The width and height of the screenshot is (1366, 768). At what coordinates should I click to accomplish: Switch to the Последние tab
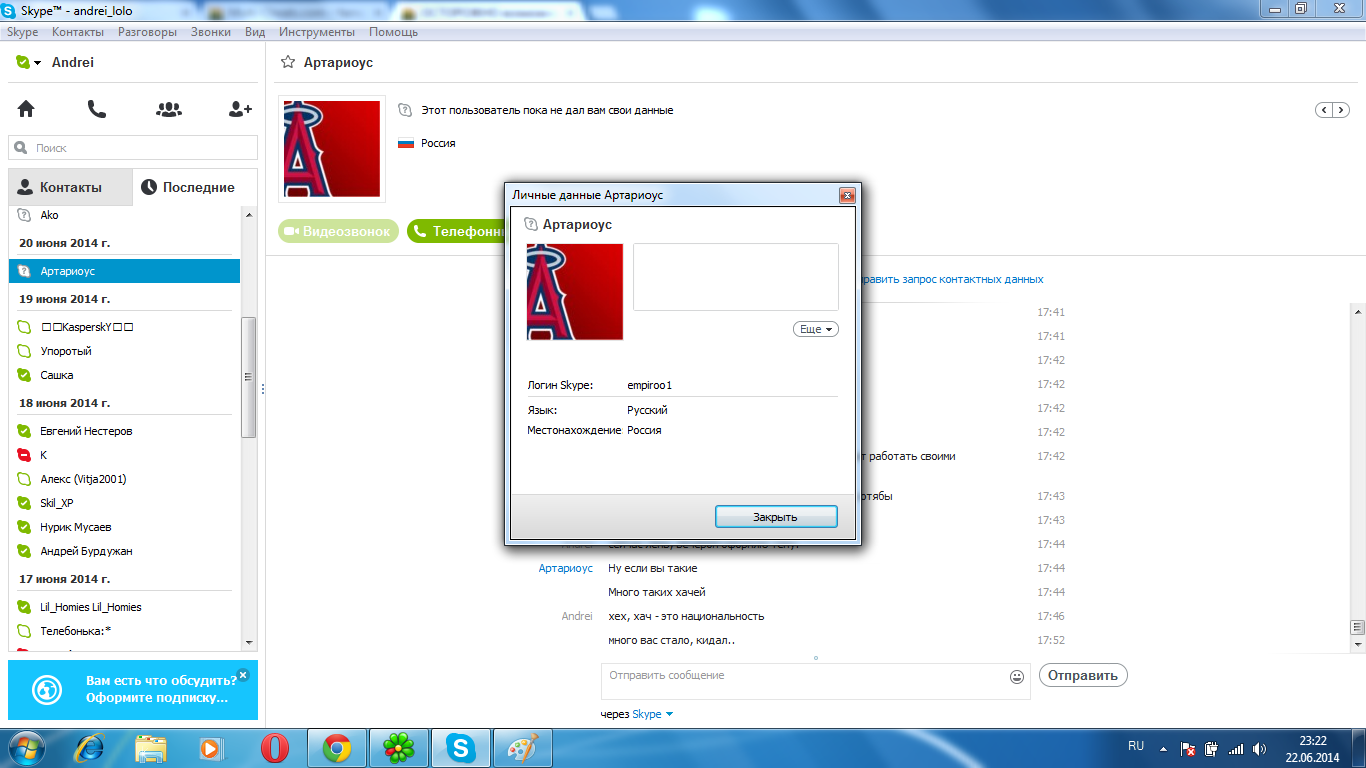click(194, 187)
